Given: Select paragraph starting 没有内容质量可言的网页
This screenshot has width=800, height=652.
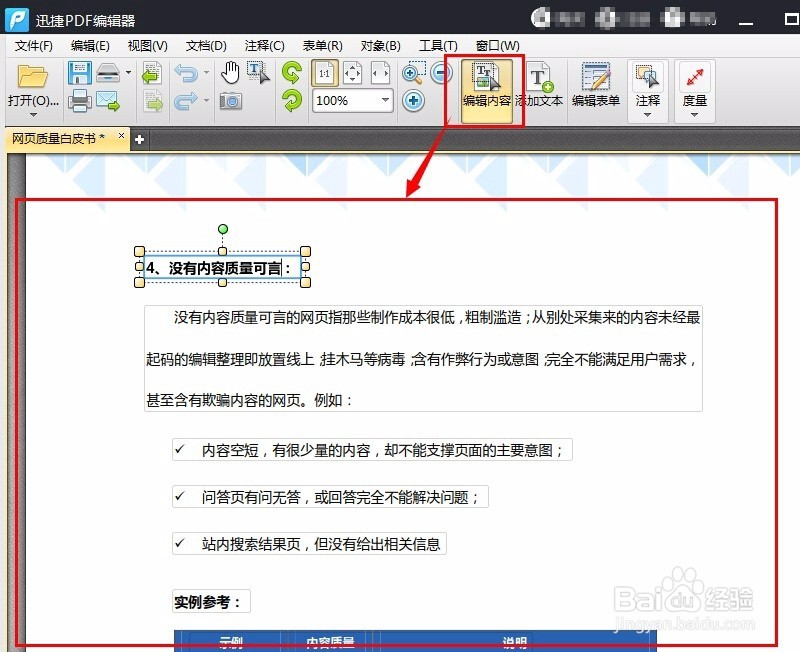Looking at the screenshot, I should pyautogui.click(x=423, y=358).
